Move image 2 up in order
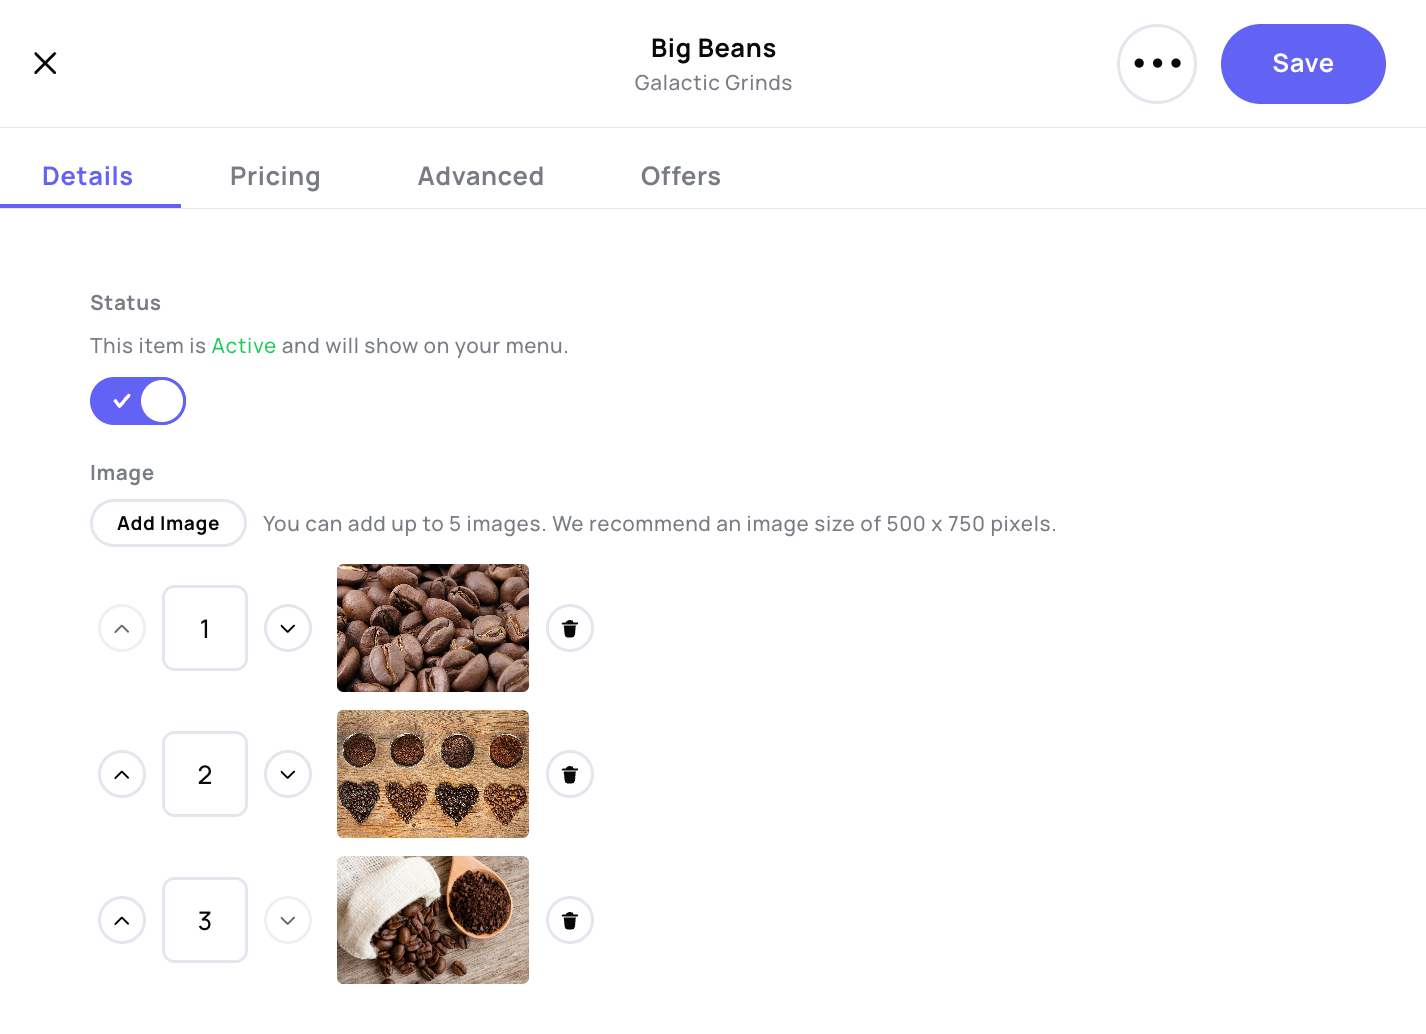The width and height of the screenshot is (1426, 1034). pyautogui.click(x=122, y=774)
